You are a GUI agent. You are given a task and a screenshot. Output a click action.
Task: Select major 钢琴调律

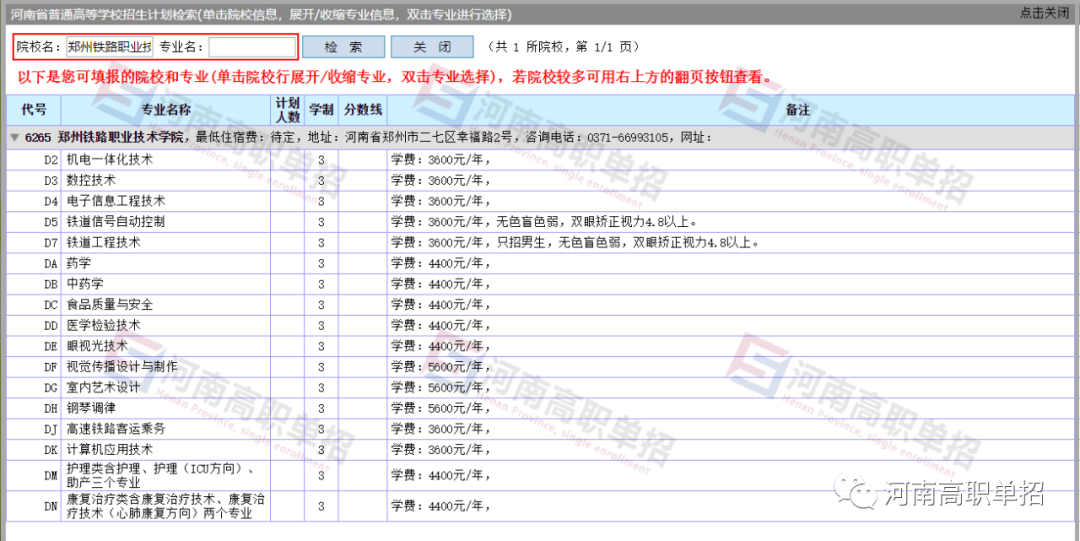[x=90, y=408]
